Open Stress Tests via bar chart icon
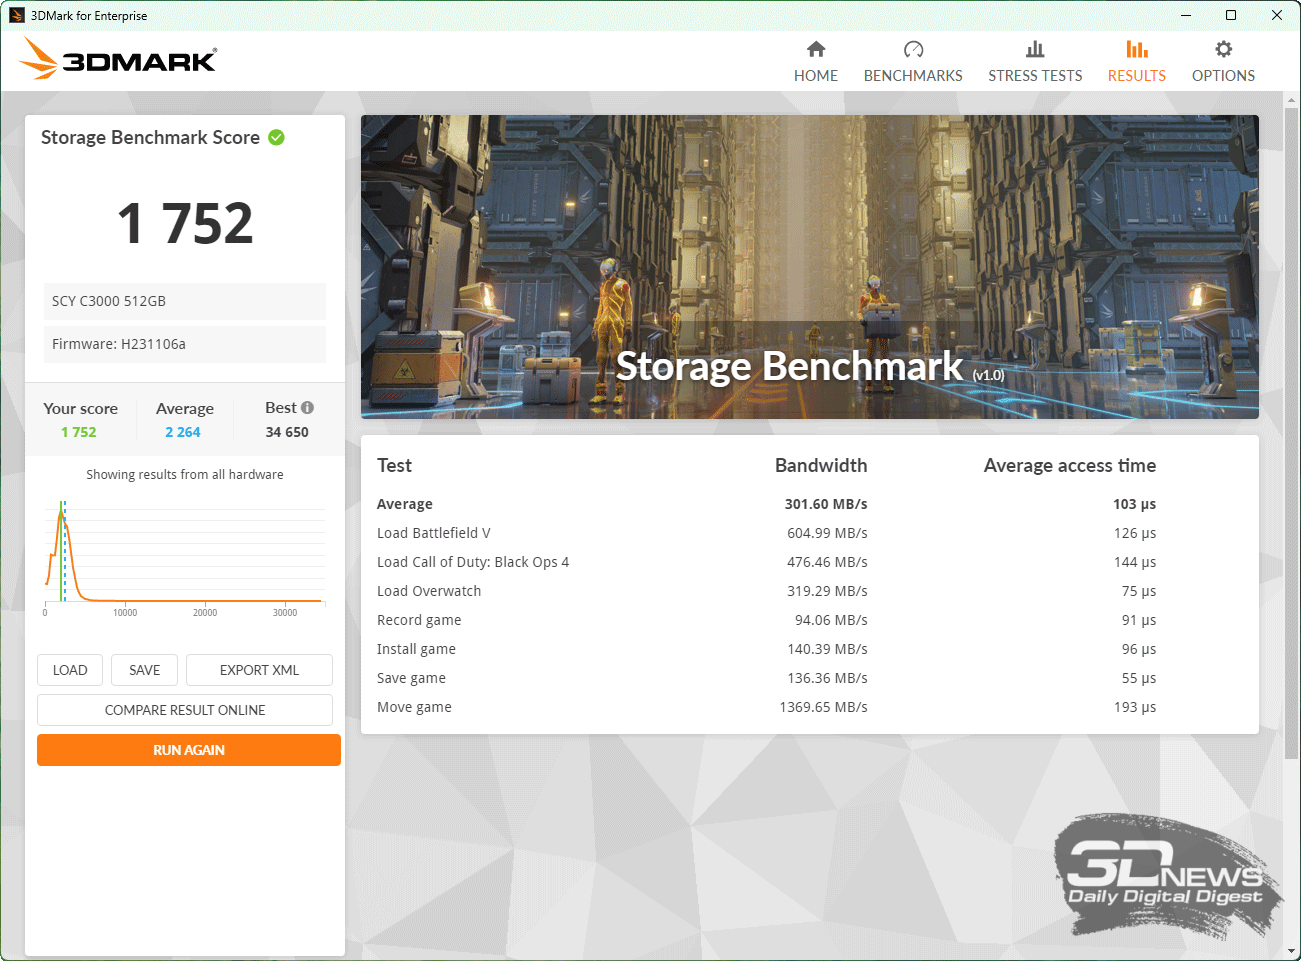This screenshot has height=961, width=1301. coord(1035,49)
